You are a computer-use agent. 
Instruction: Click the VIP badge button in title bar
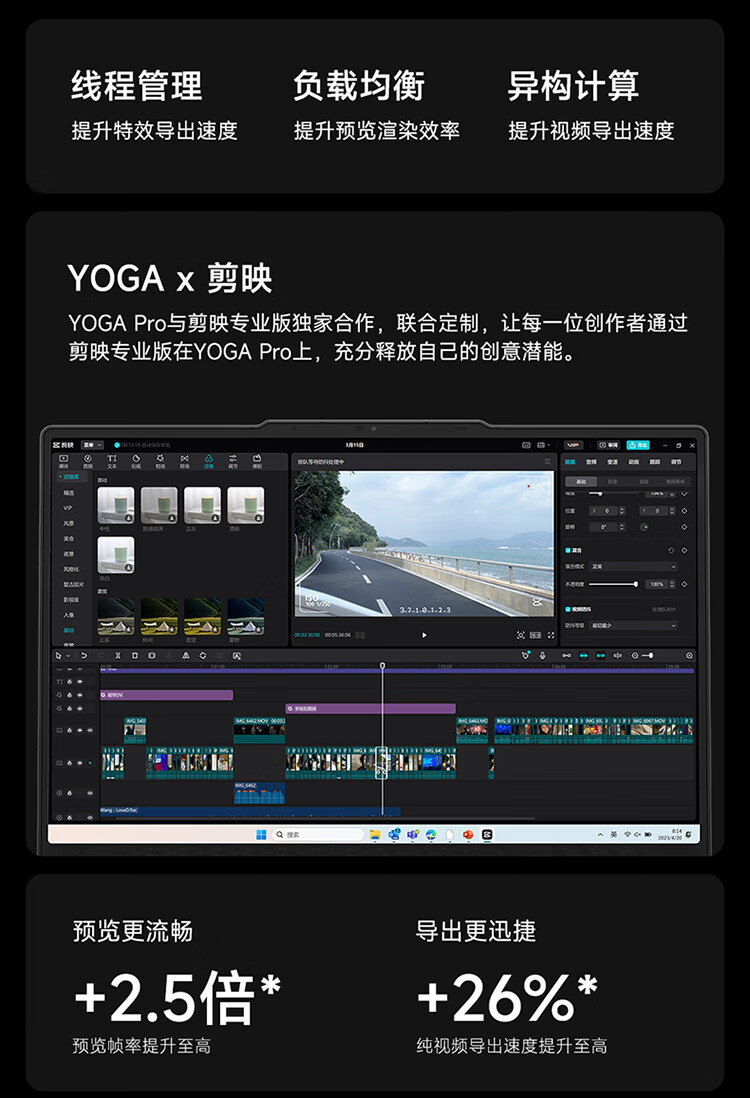pyautogui.click(x=574, y=445)
